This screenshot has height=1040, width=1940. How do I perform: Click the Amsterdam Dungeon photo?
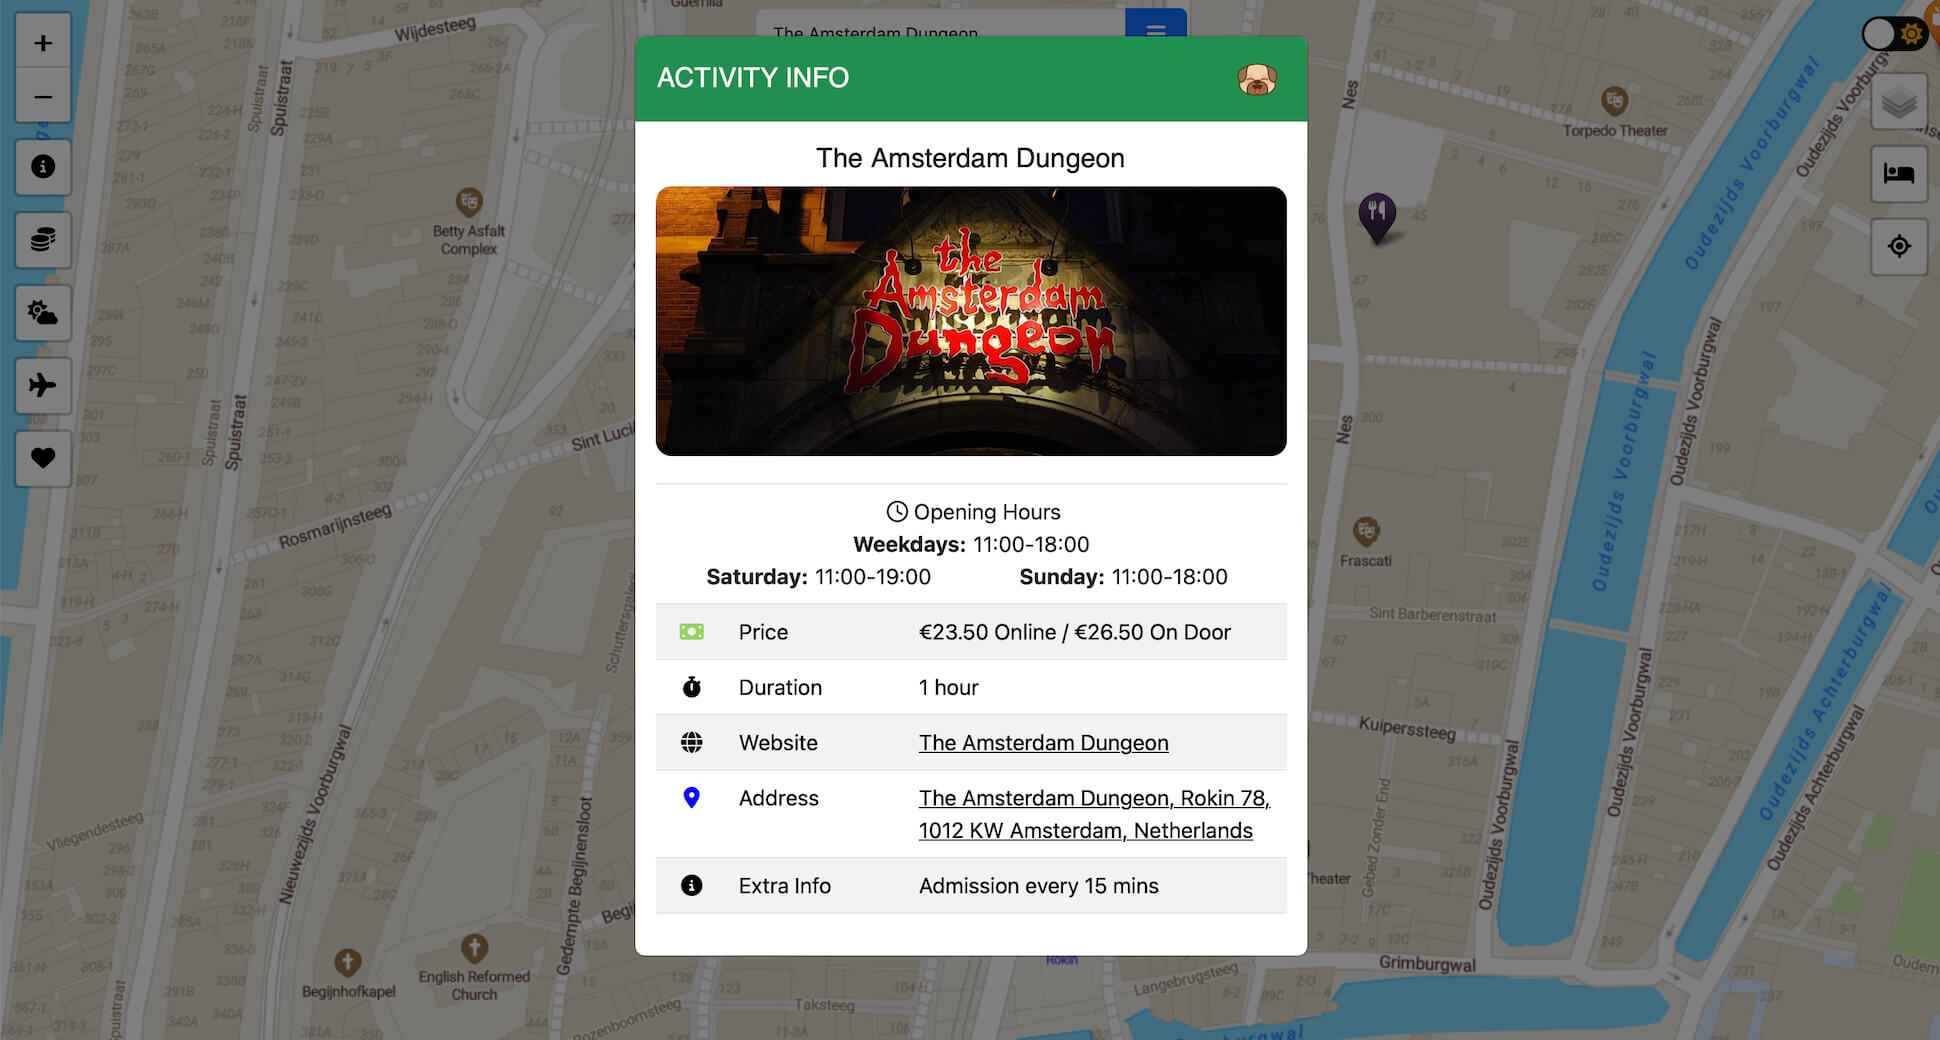point(970,321)
